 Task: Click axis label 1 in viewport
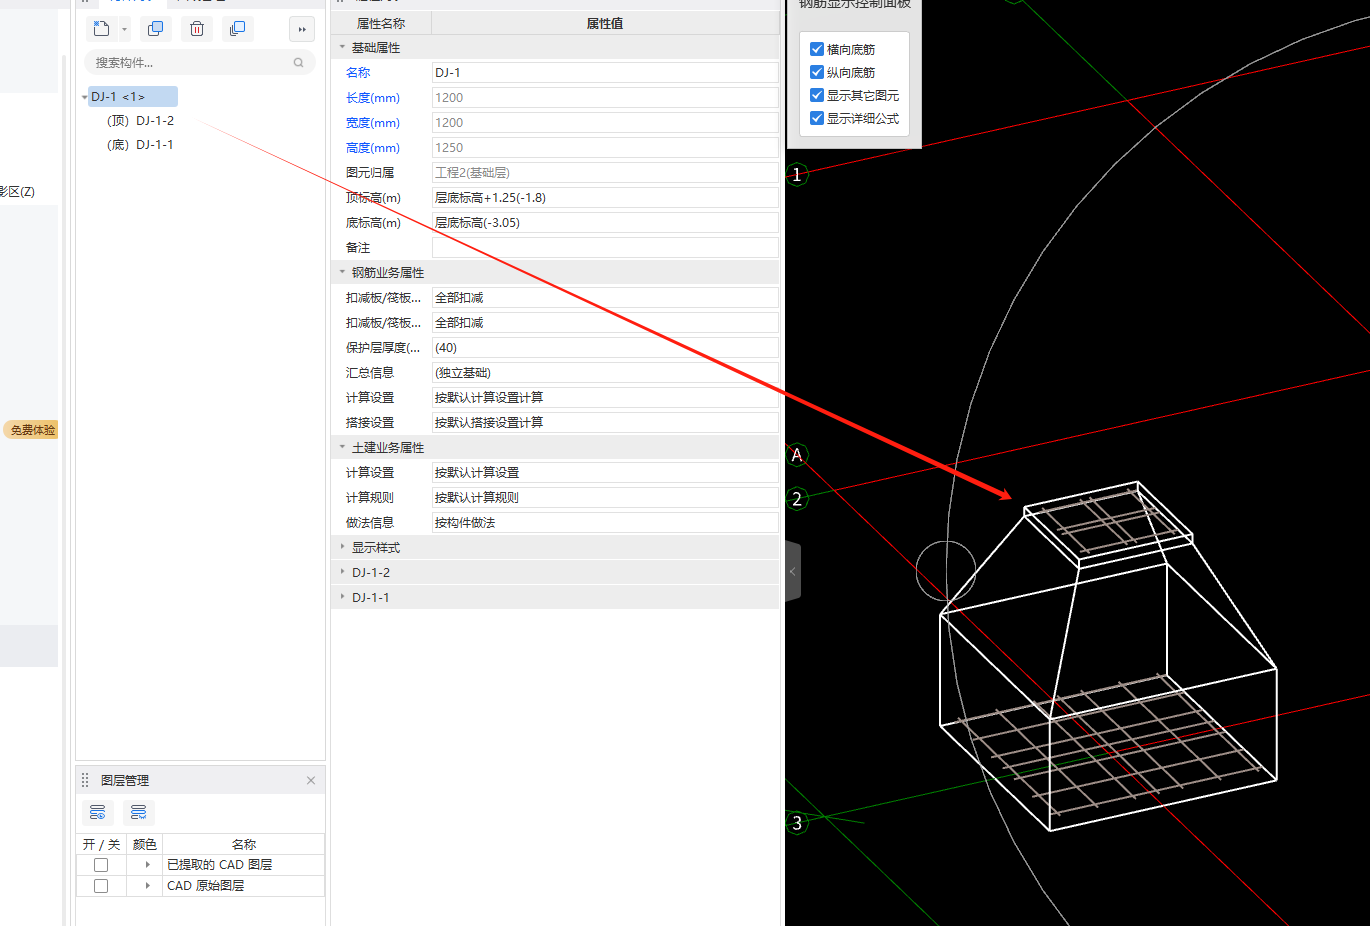click(797, 174)
